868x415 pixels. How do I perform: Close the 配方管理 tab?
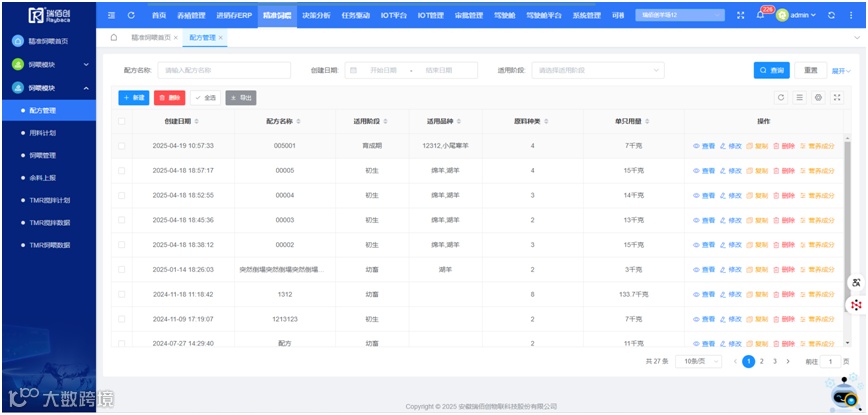tap(220, 38)
